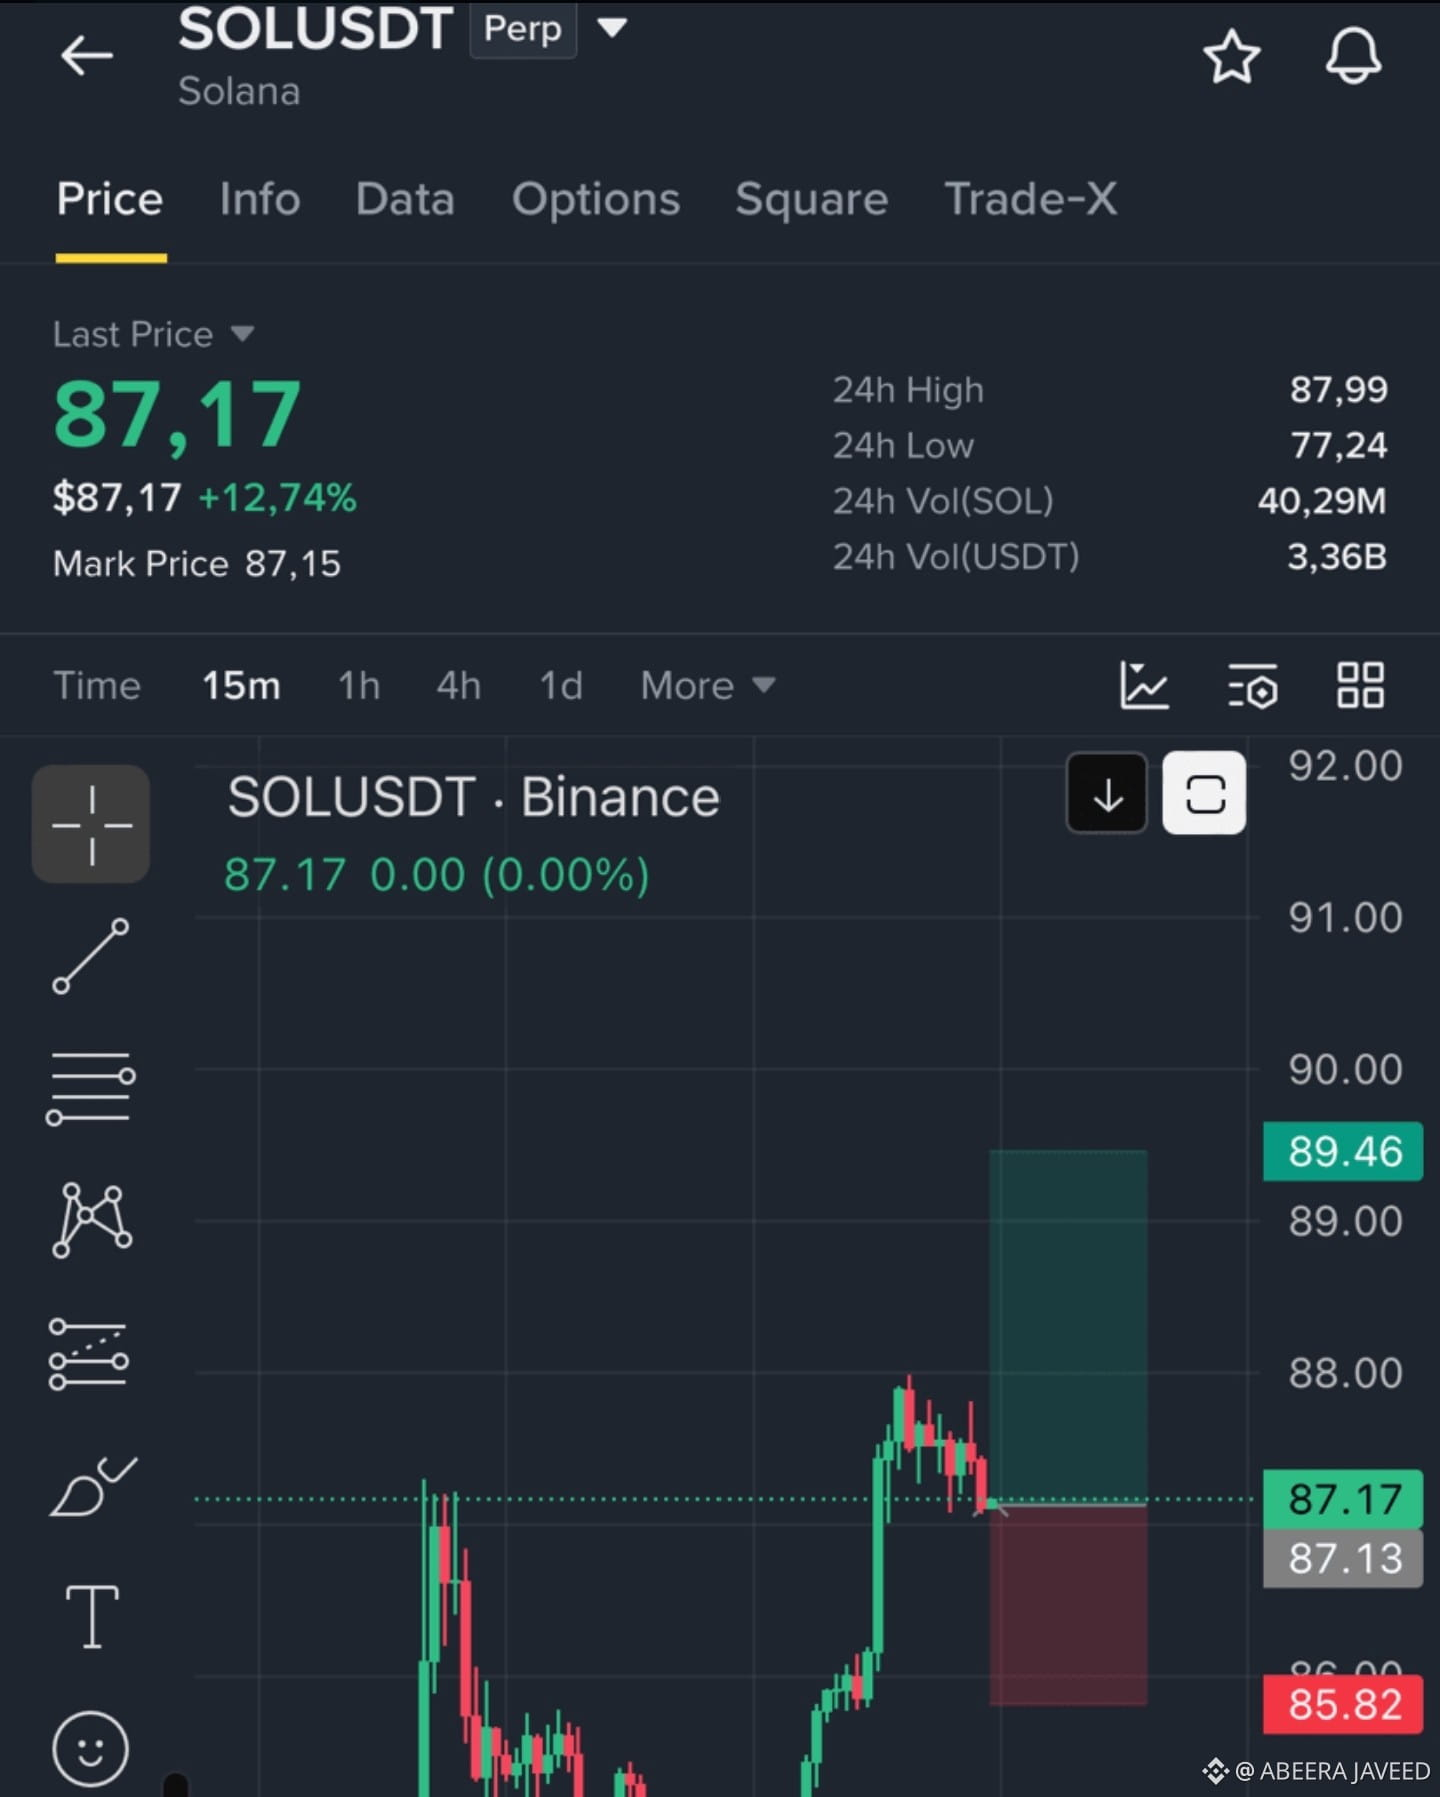This screenshot has height=1797, width=1440.
Task: Toggle the fullscreen chart button
Action: [x=1204, y=794]
